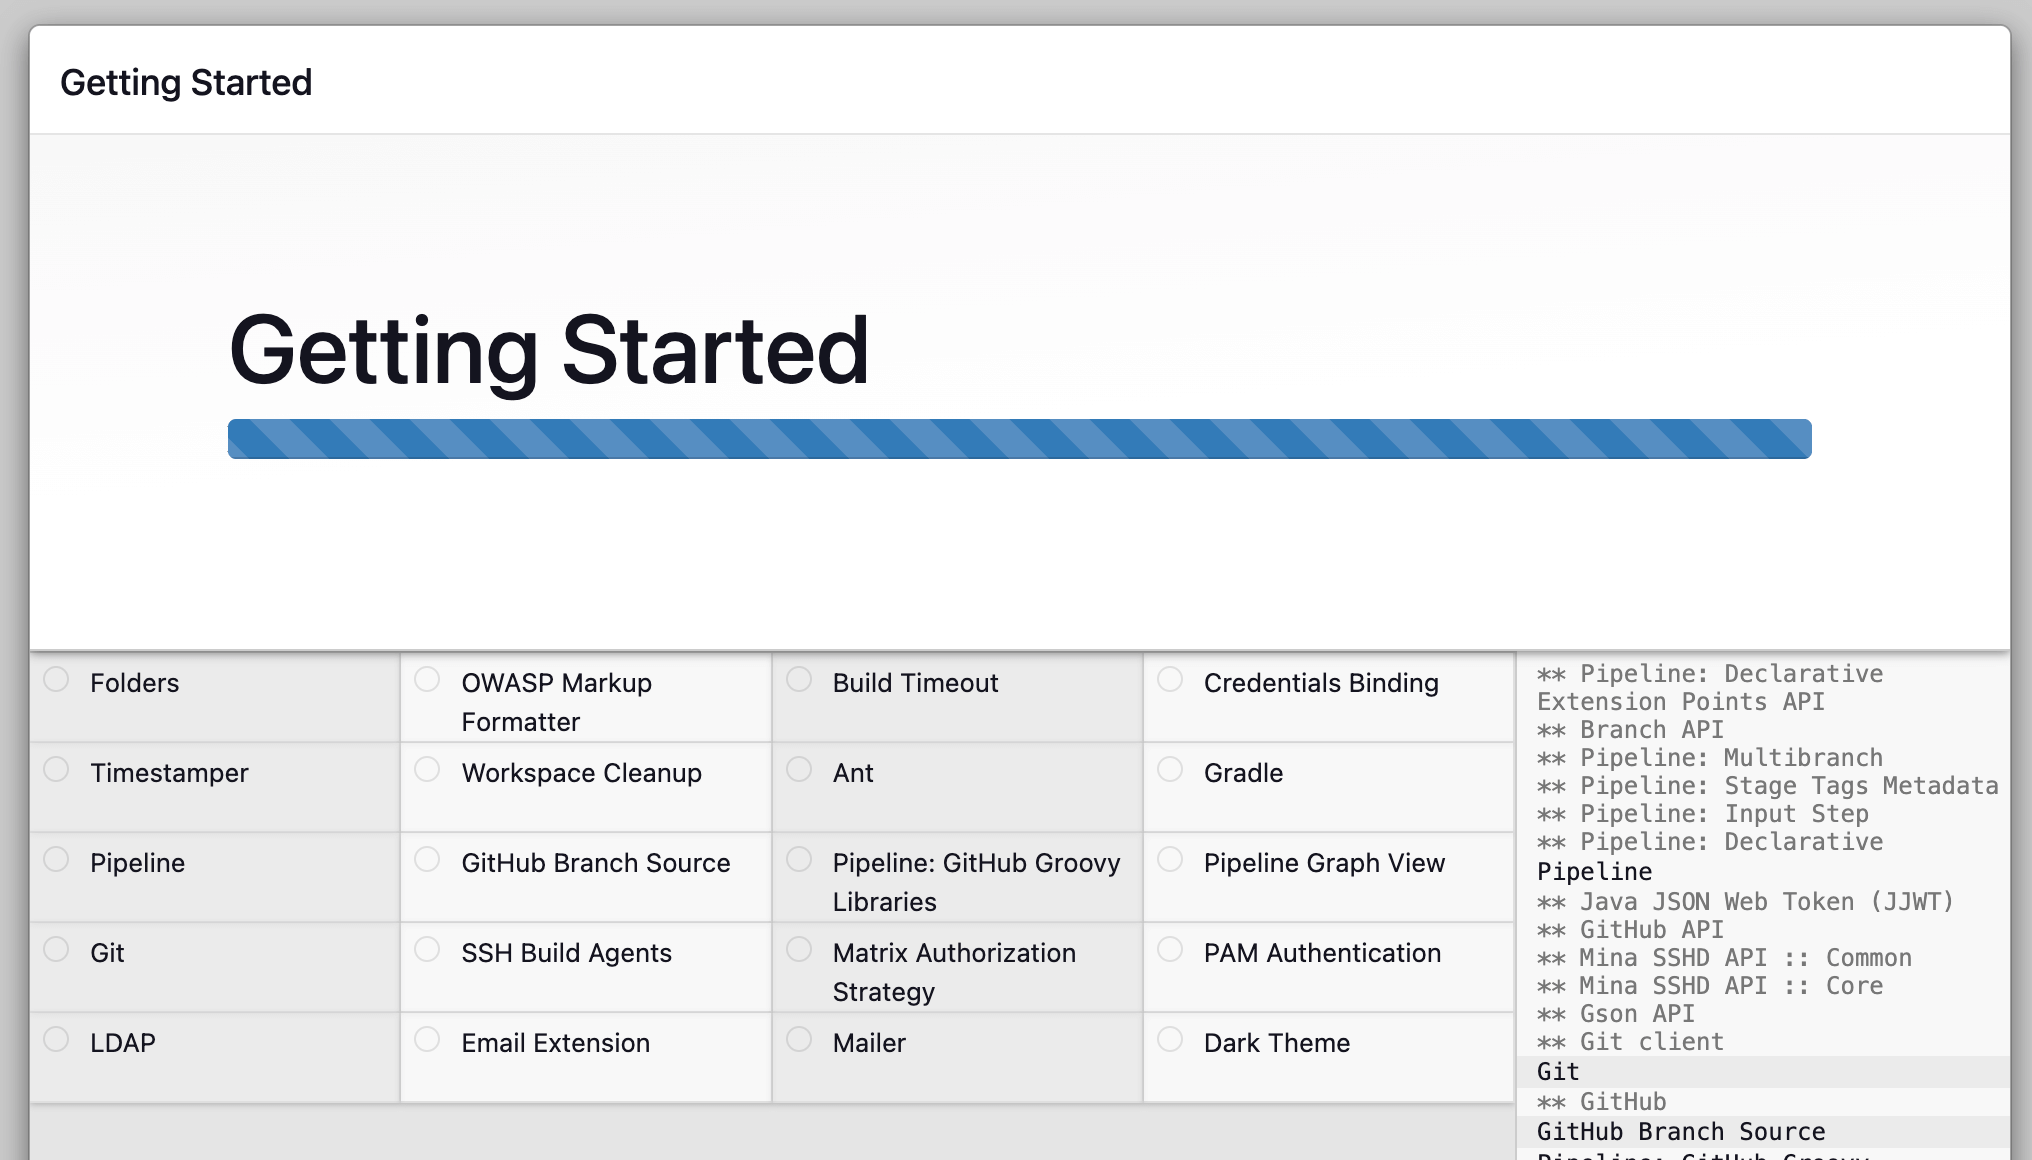
Task: Select the LDAP plugin label
Action: pos(123,1043)
